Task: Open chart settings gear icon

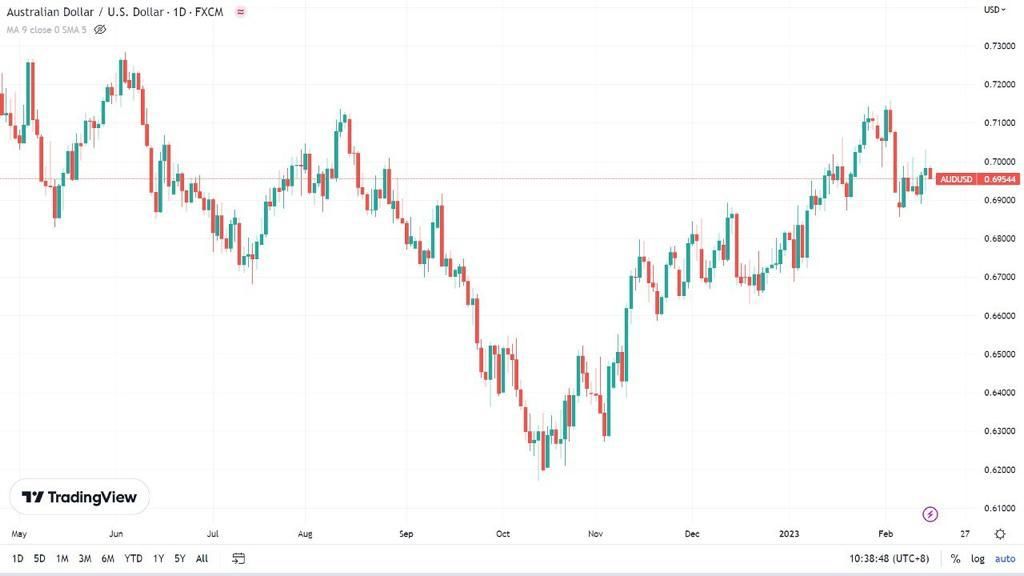Action: pyautogui.click(x=1000, y=534)
